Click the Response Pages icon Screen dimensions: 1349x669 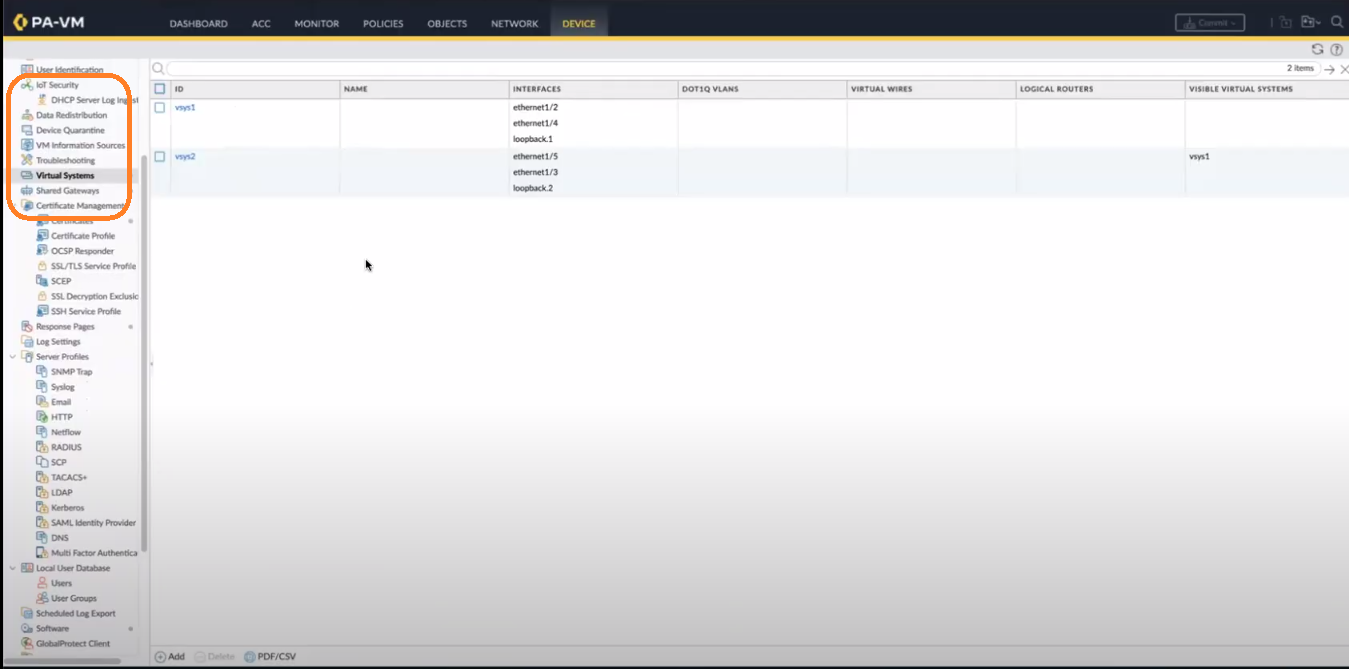(27, 326)
